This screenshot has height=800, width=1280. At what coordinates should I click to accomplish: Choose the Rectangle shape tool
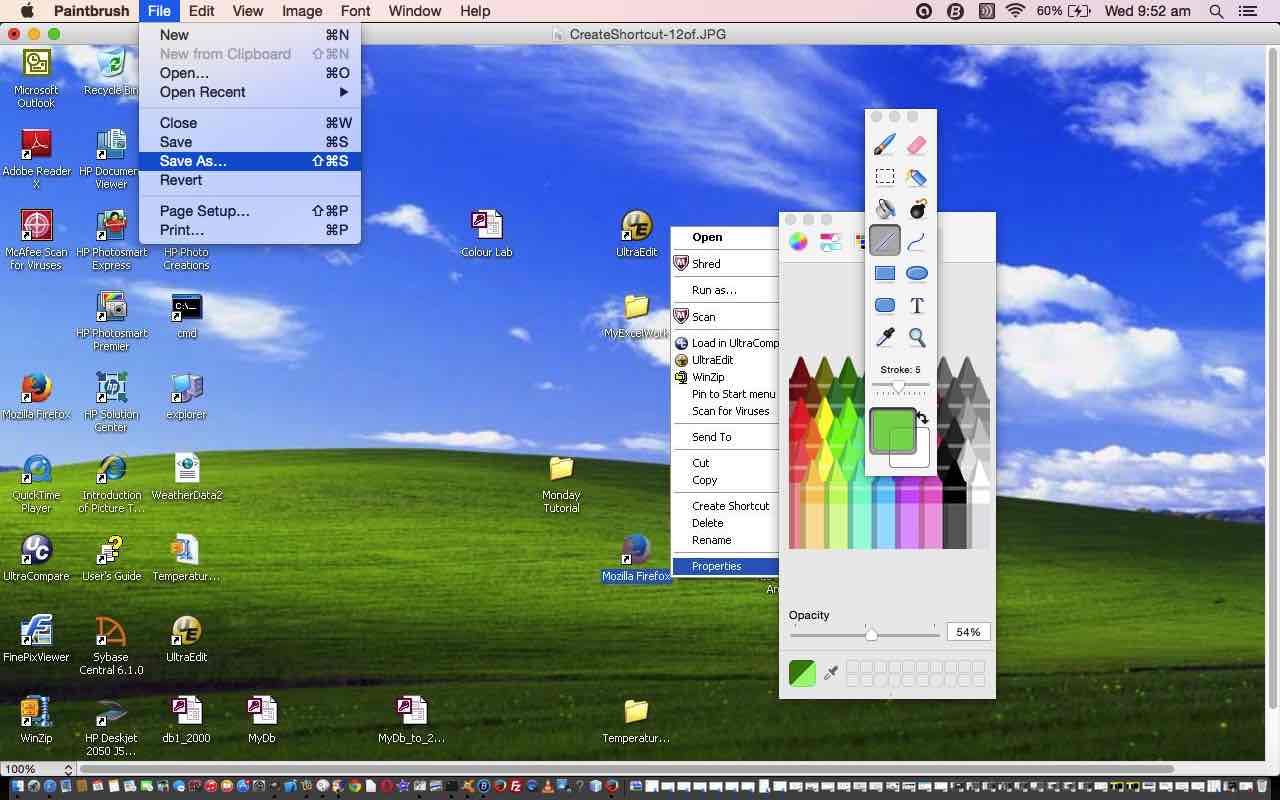[x=884, y=273]
